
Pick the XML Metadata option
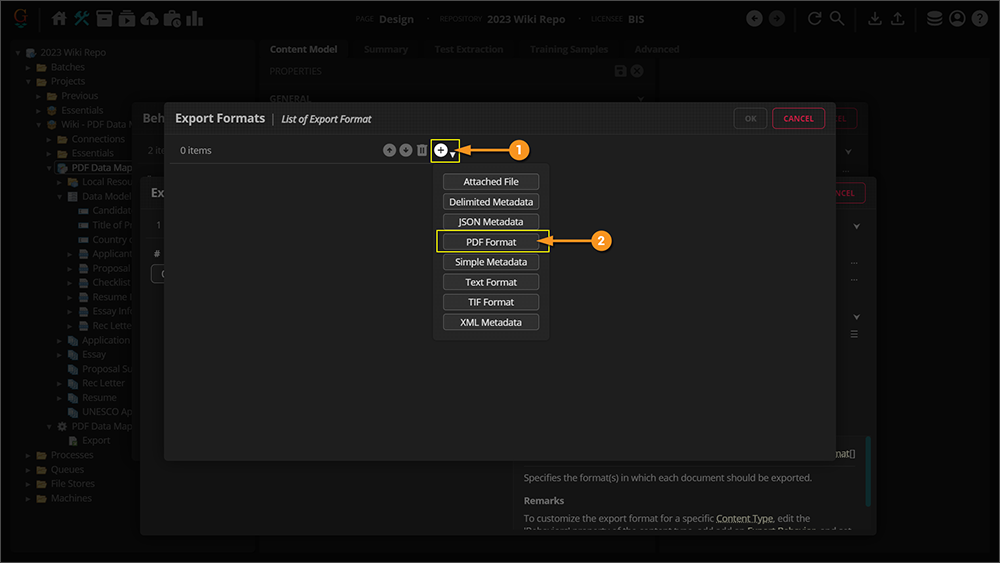click(x=491, y=322)
